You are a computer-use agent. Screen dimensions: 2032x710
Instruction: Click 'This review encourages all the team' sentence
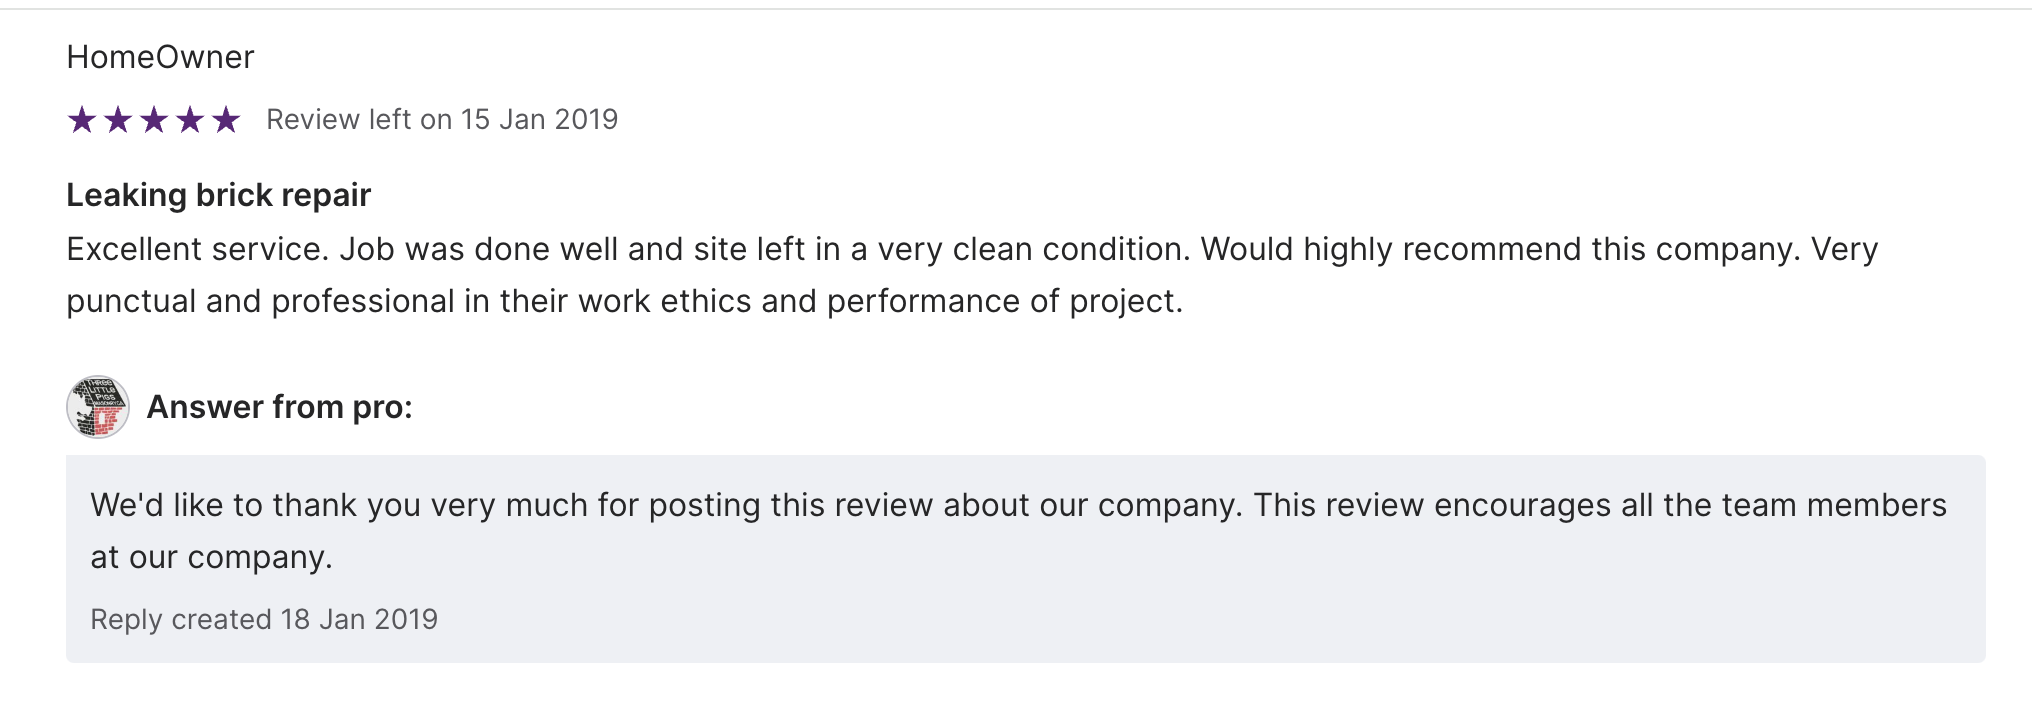coord(1520,505)
